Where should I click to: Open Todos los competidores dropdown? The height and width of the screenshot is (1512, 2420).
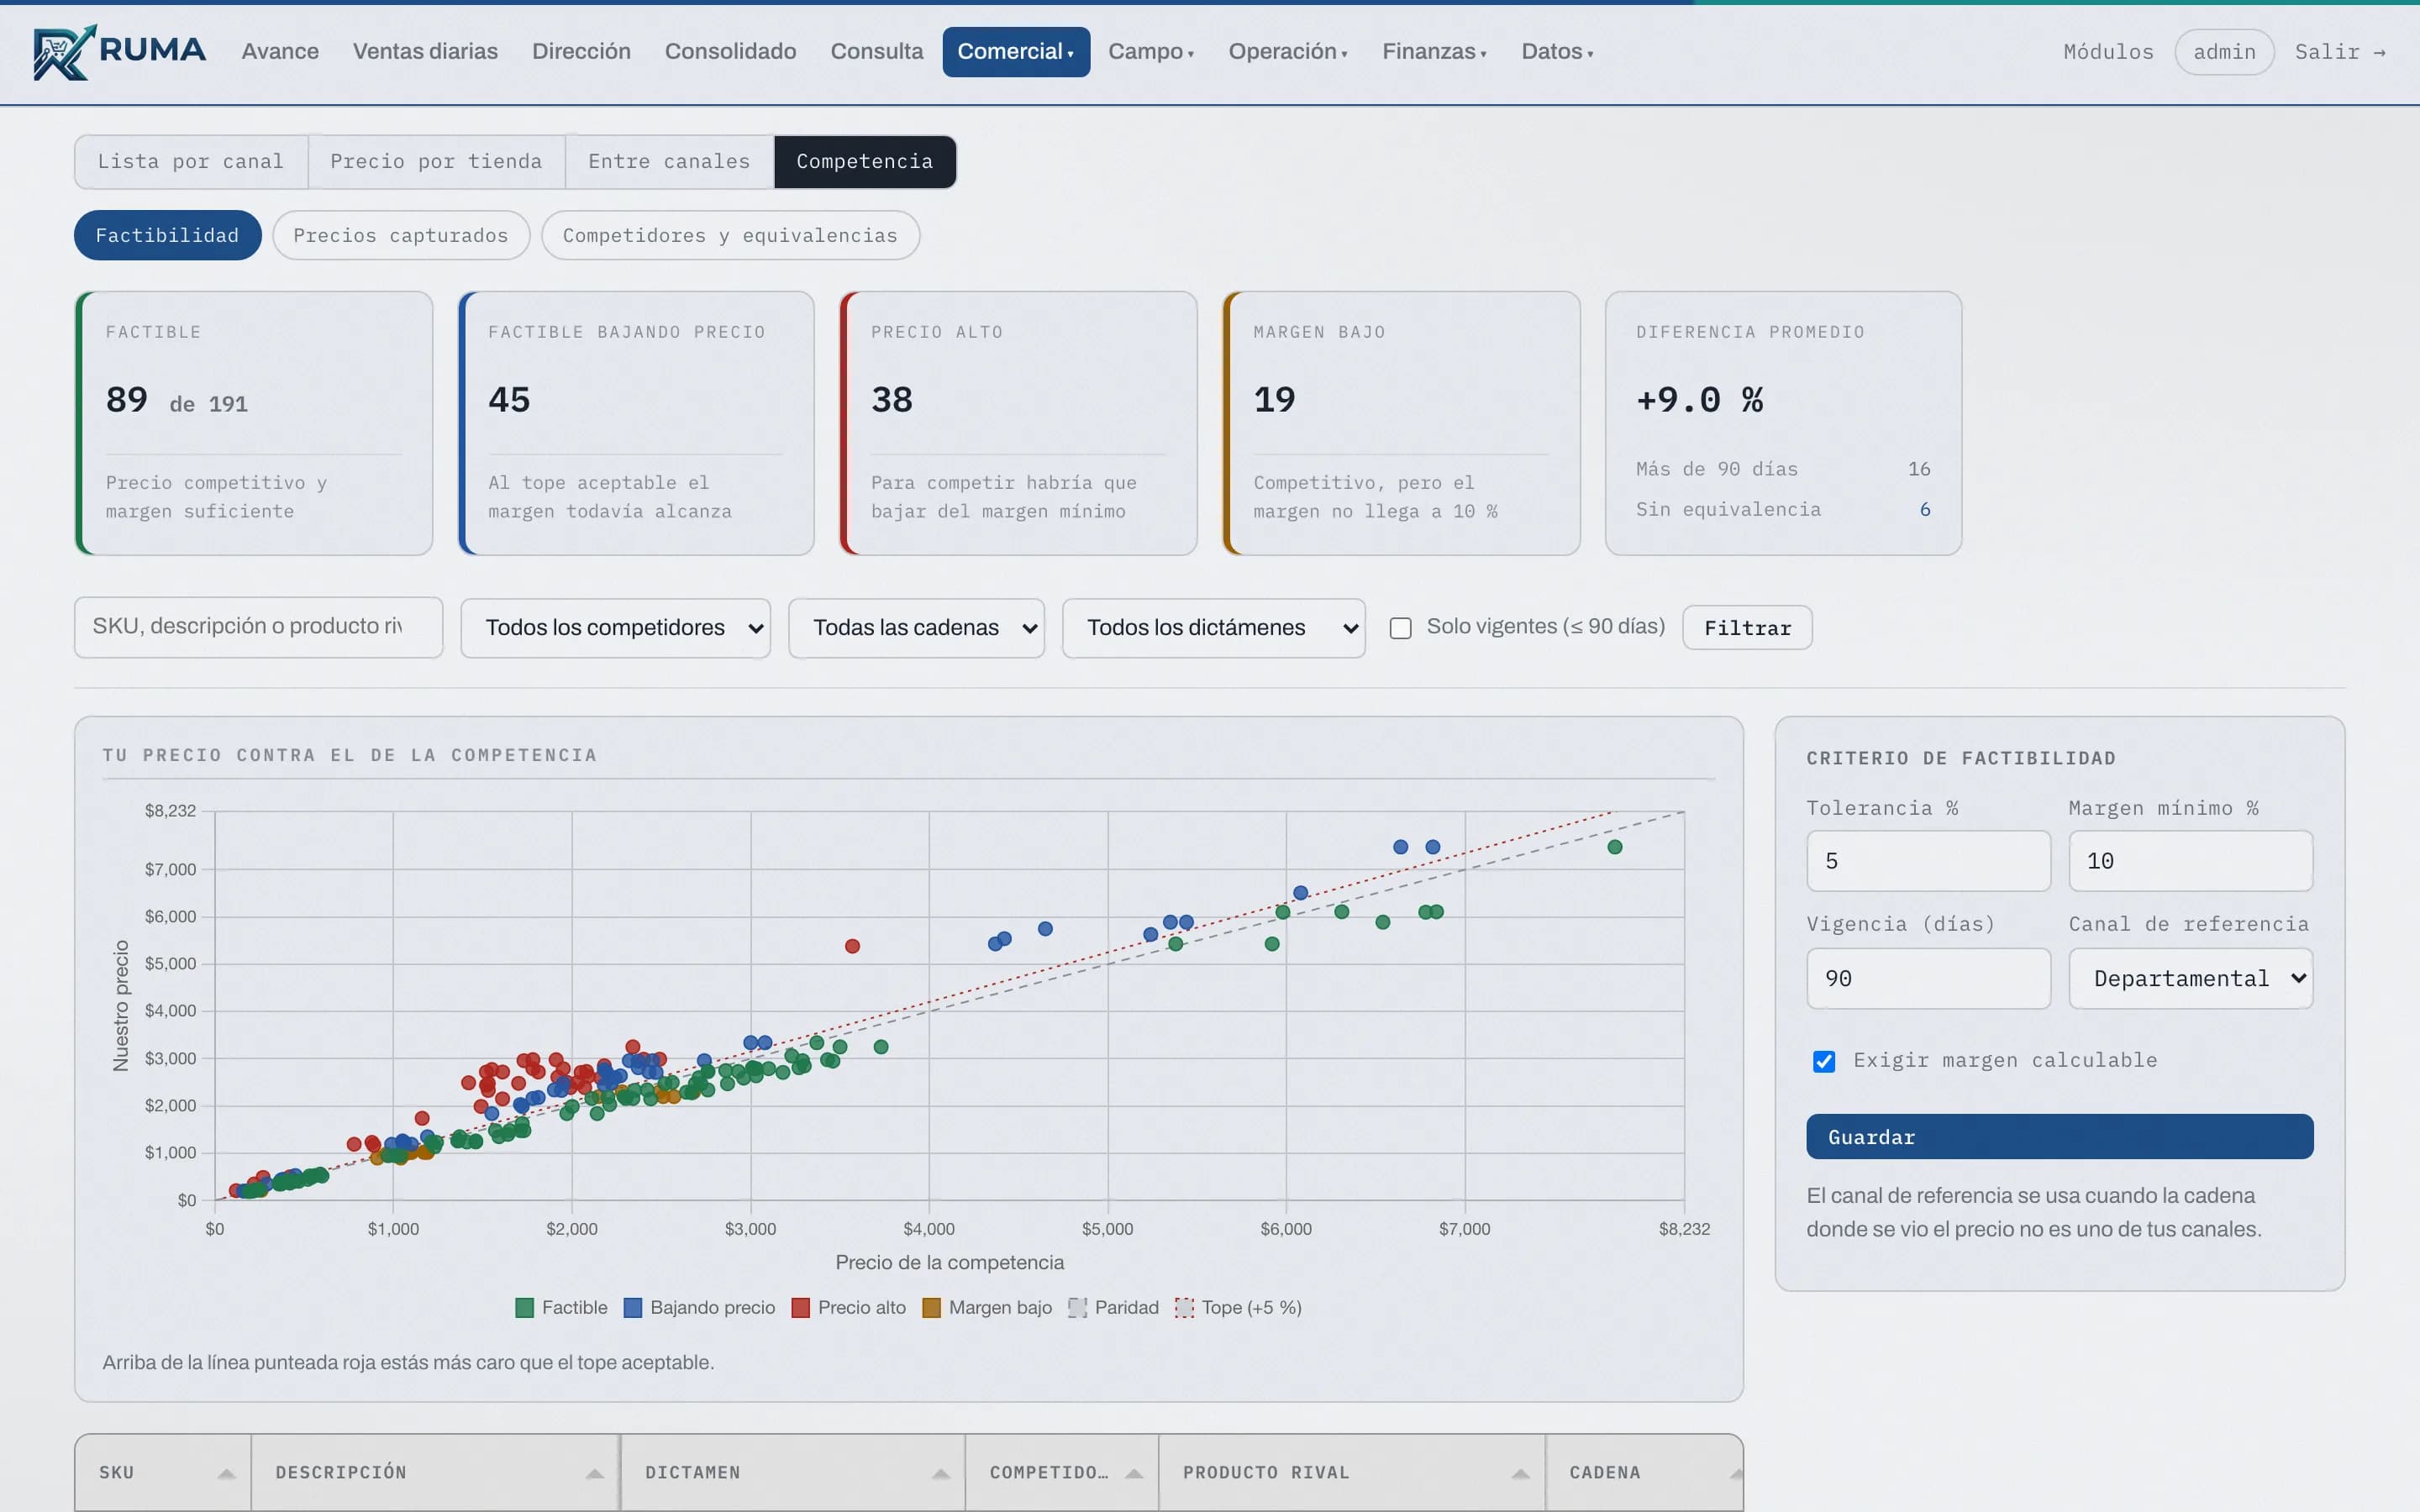click(x=615, y=628)
